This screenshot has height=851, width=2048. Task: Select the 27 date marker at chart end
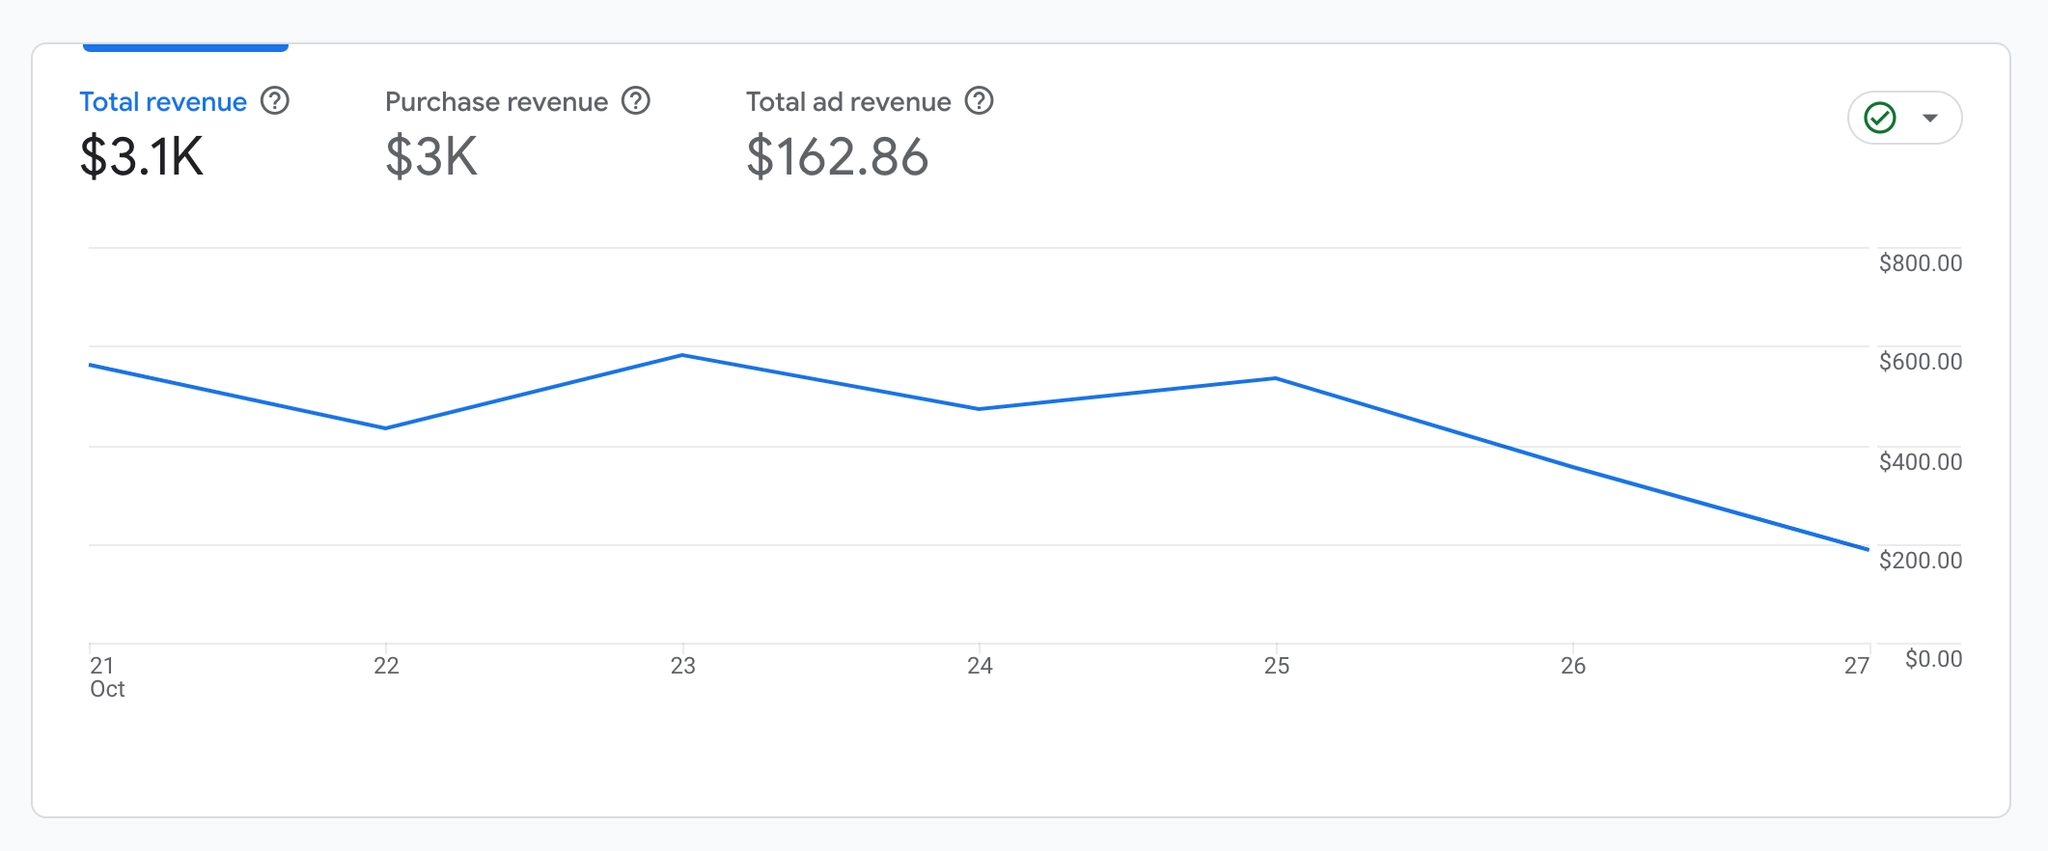click(x=1857, y=666)
